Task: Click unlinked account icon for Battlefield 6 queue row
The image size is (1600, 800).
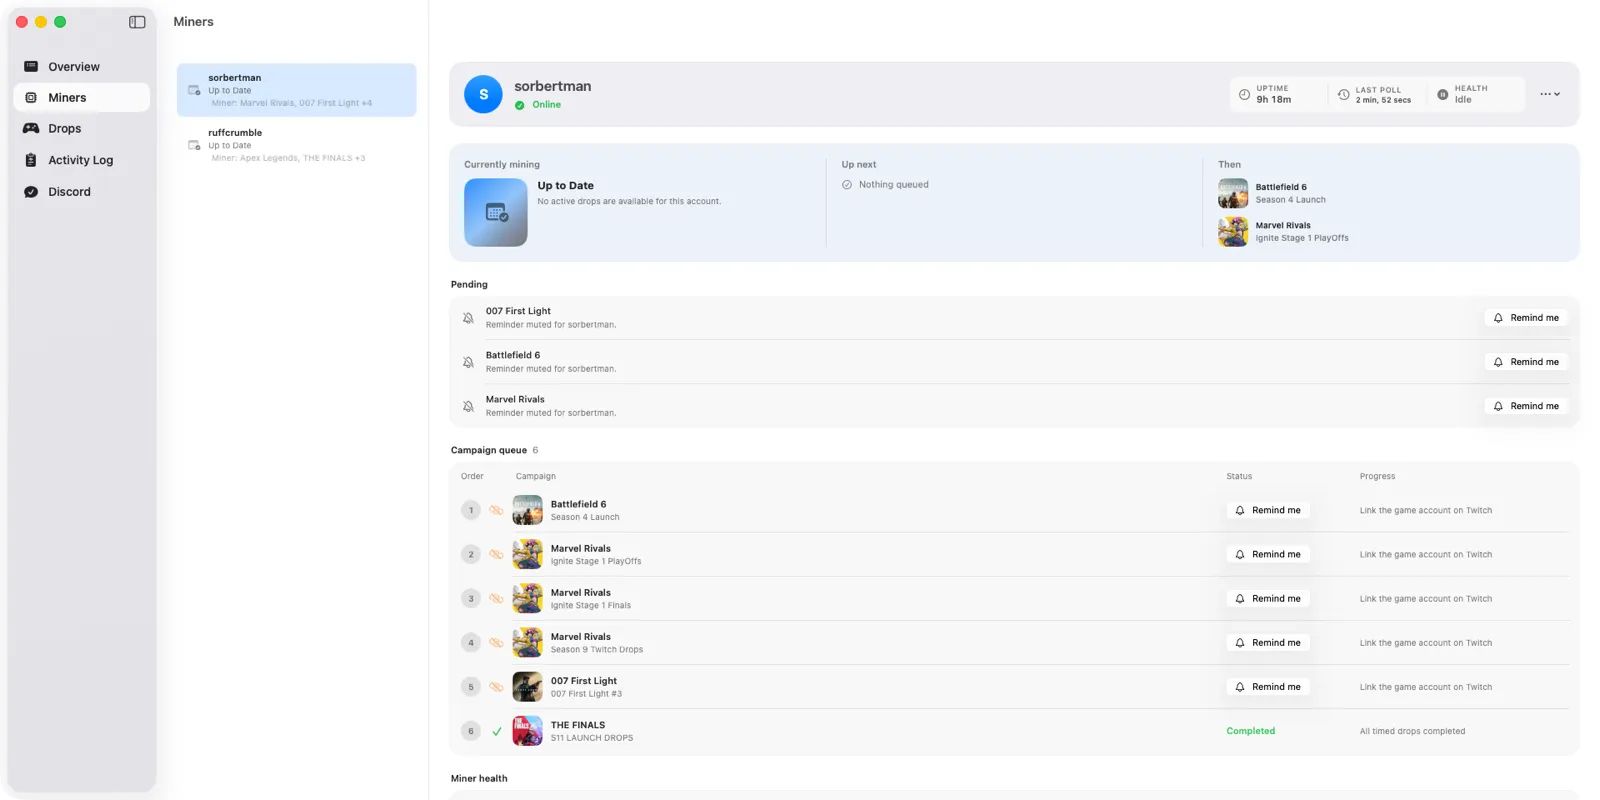Action: coord(496,510)
